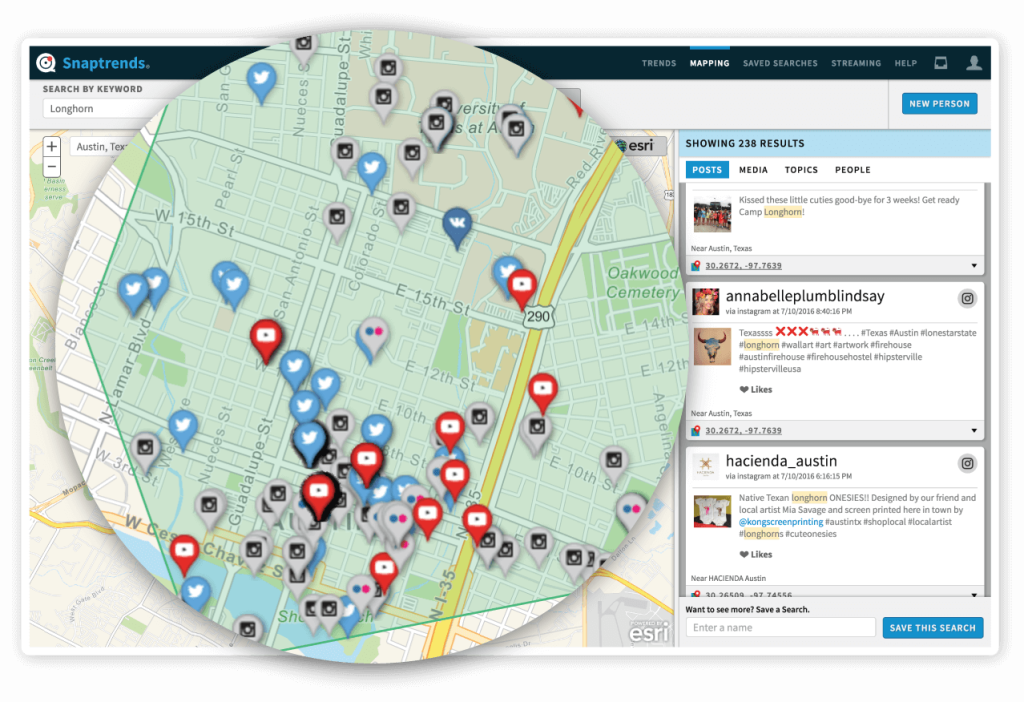Open Saved Searches in the top navigation
This screenshot has height=702, width=1024.
(780, 63)
